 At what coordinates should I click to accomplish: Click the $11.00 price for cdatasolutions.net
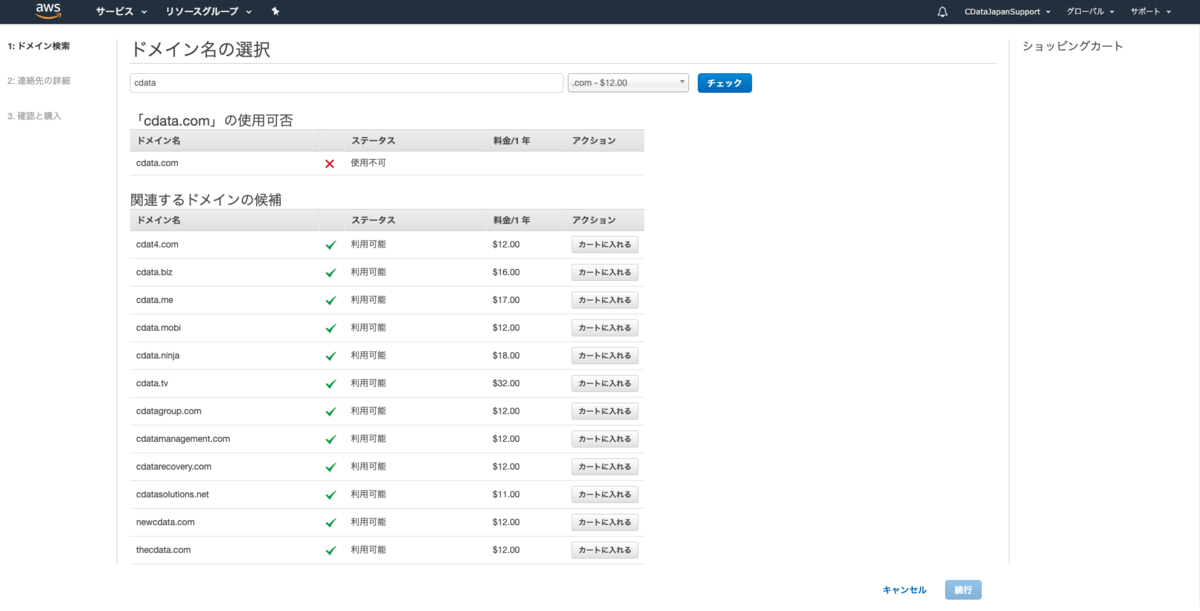pos(506,494)
